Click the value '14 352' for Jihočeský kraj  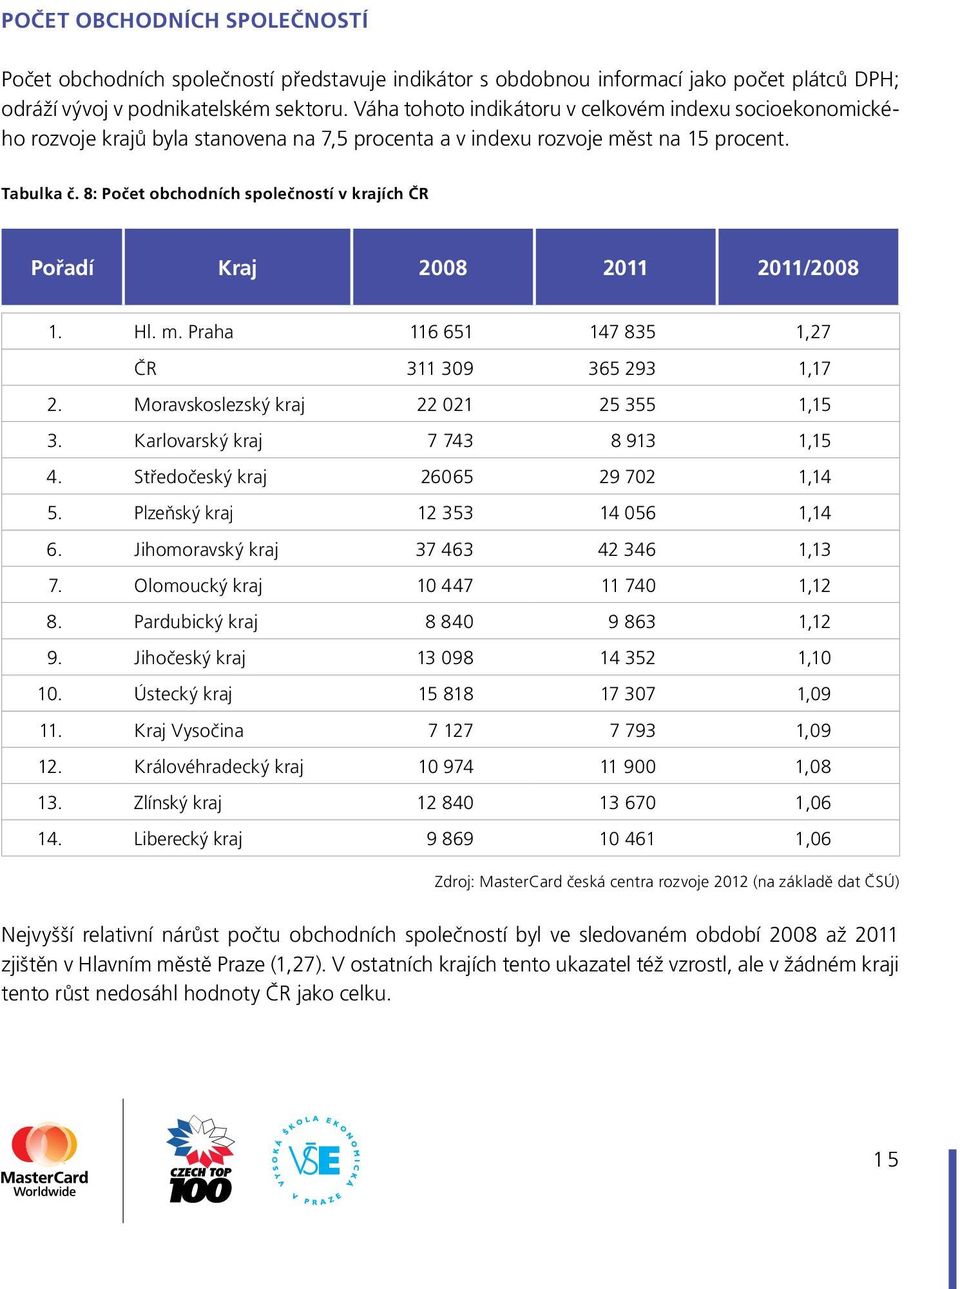tap(627, 658)
